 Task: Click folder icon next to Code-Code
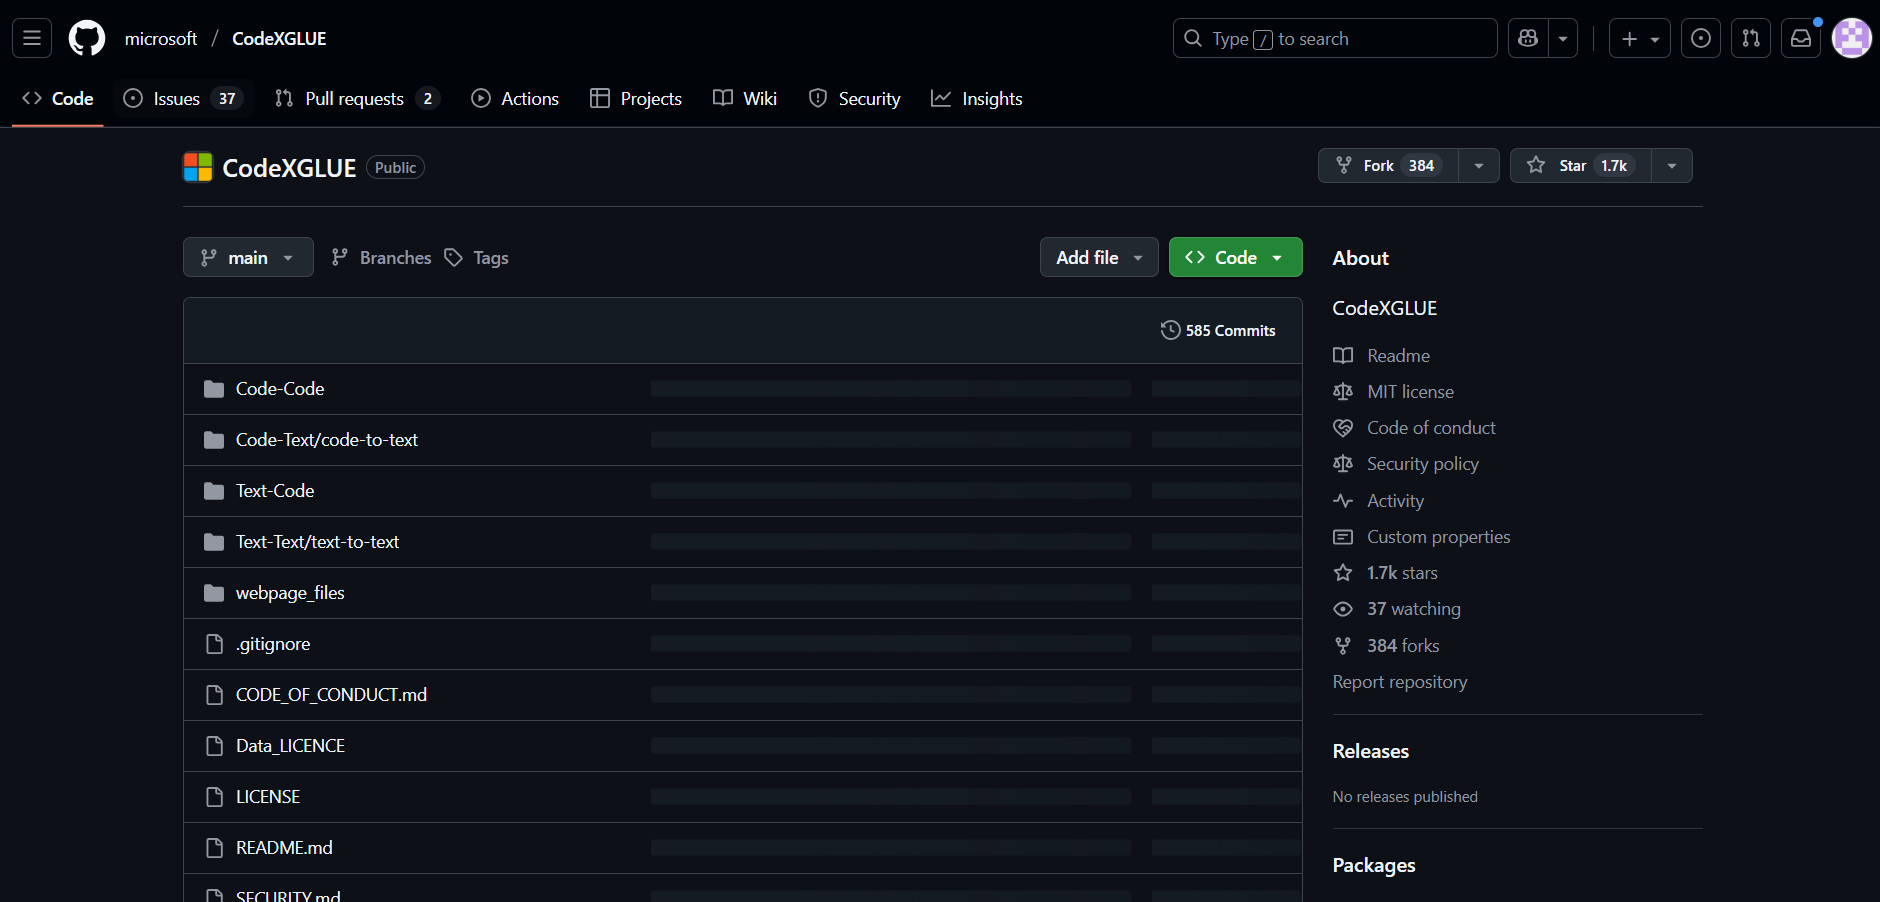214,389
